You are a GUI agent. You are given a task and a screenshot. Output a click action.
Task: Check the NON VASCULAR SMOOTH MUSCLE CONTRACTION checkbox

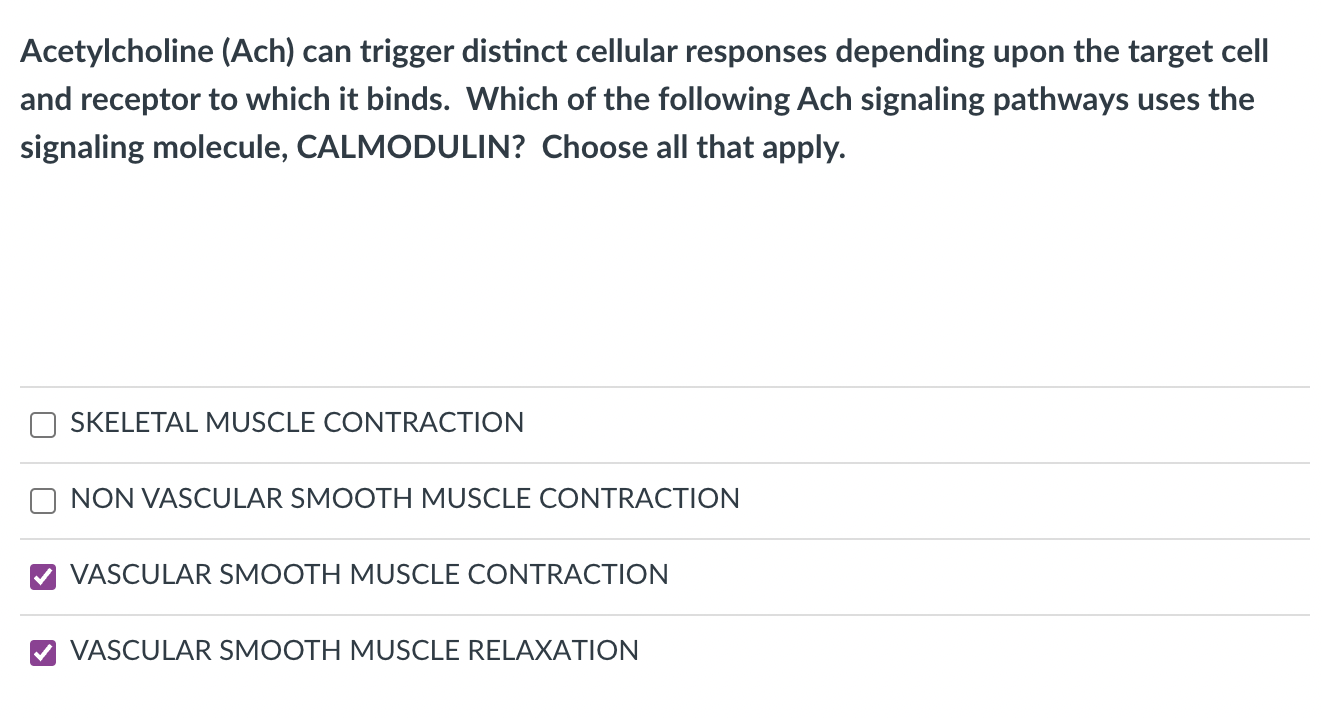click(43, 500)
